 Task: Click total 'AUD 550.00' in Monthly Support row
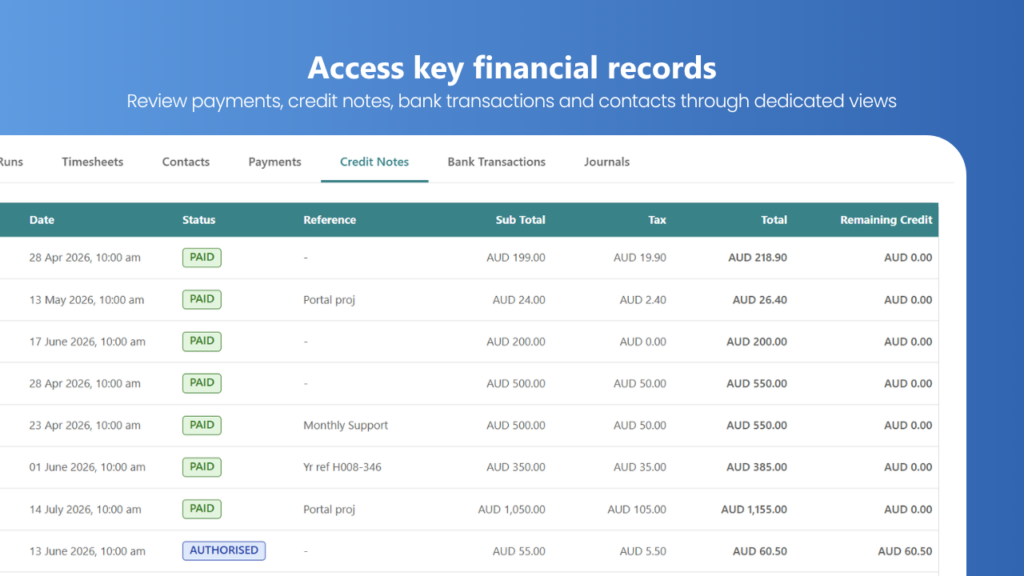click(757, 425)
